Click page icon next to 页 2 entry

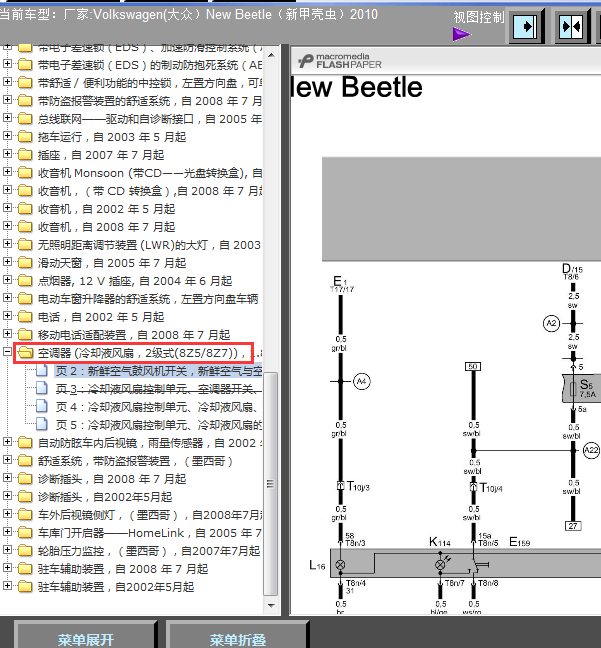[42, 371]
